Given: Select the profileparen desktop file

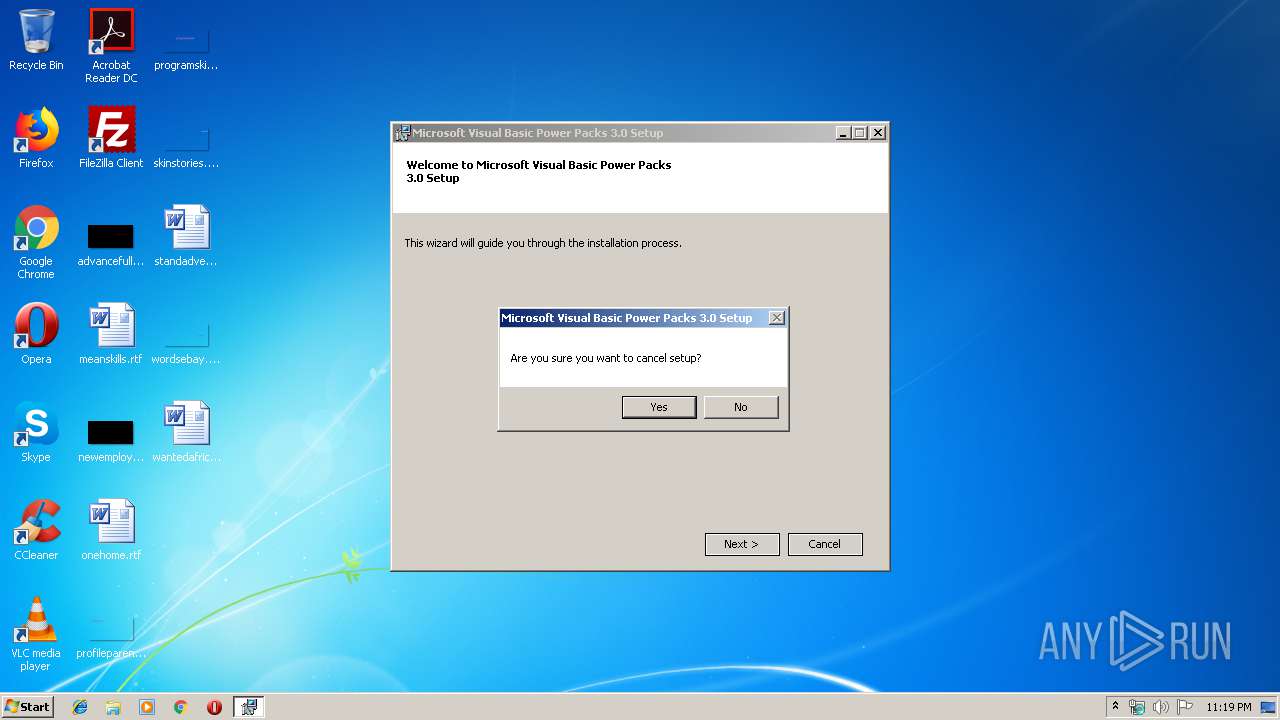Looking at the screenshot, I should click(111, 638).
